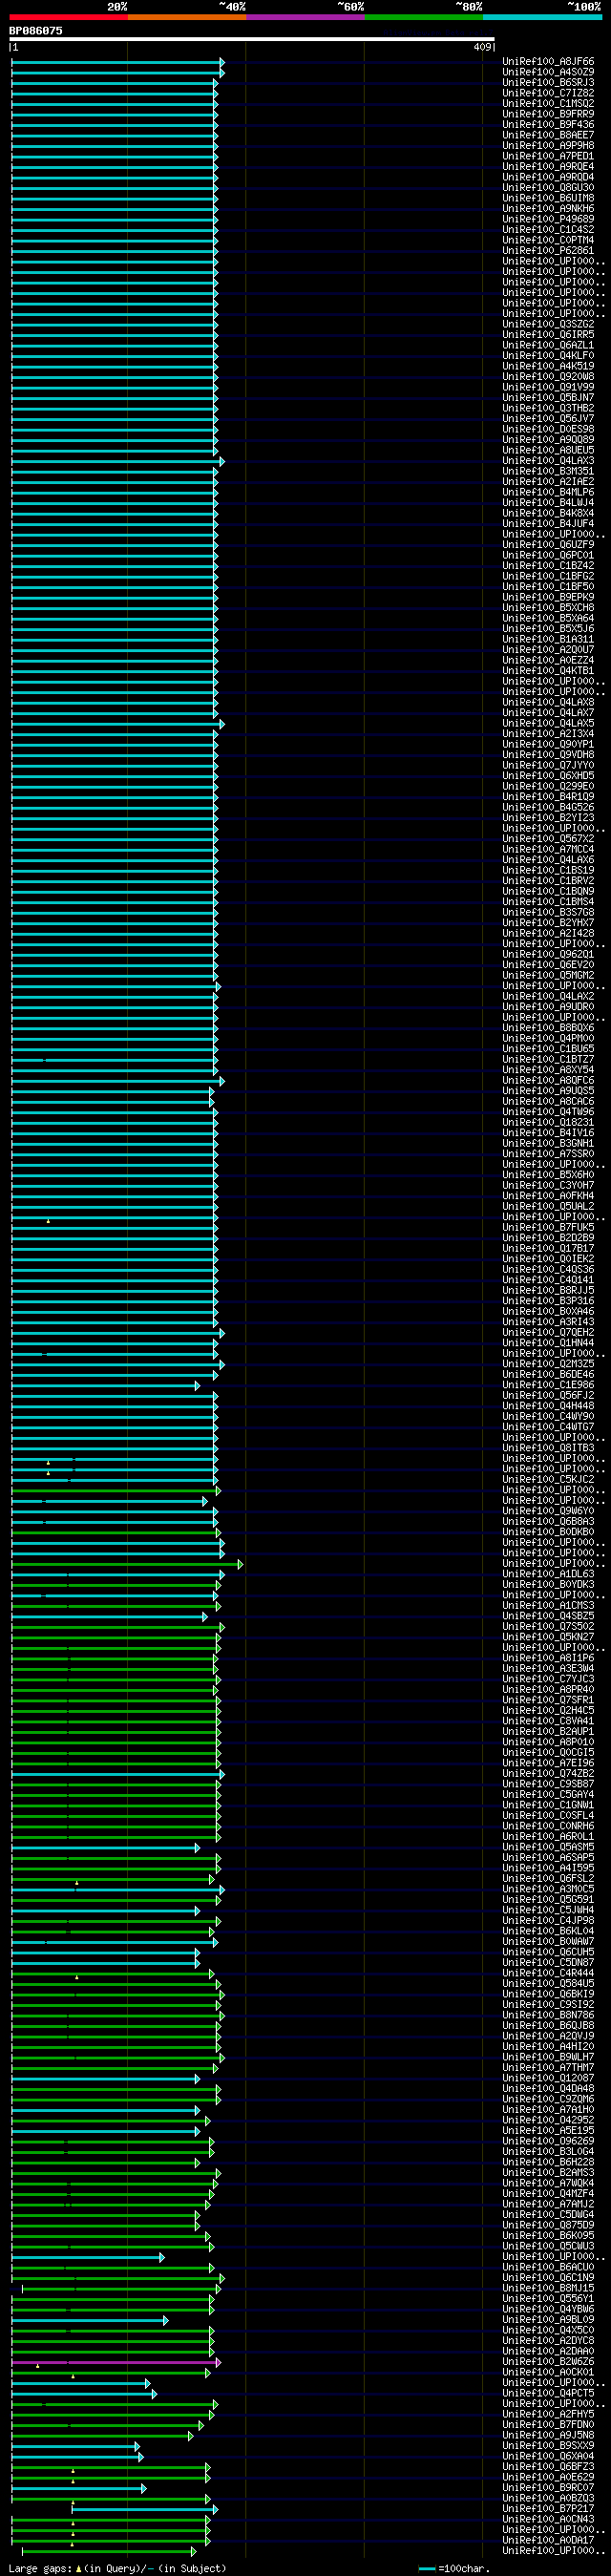Open hit UniRef100_A4S0Z9
611x2576 pixels.
coord(548,72)
